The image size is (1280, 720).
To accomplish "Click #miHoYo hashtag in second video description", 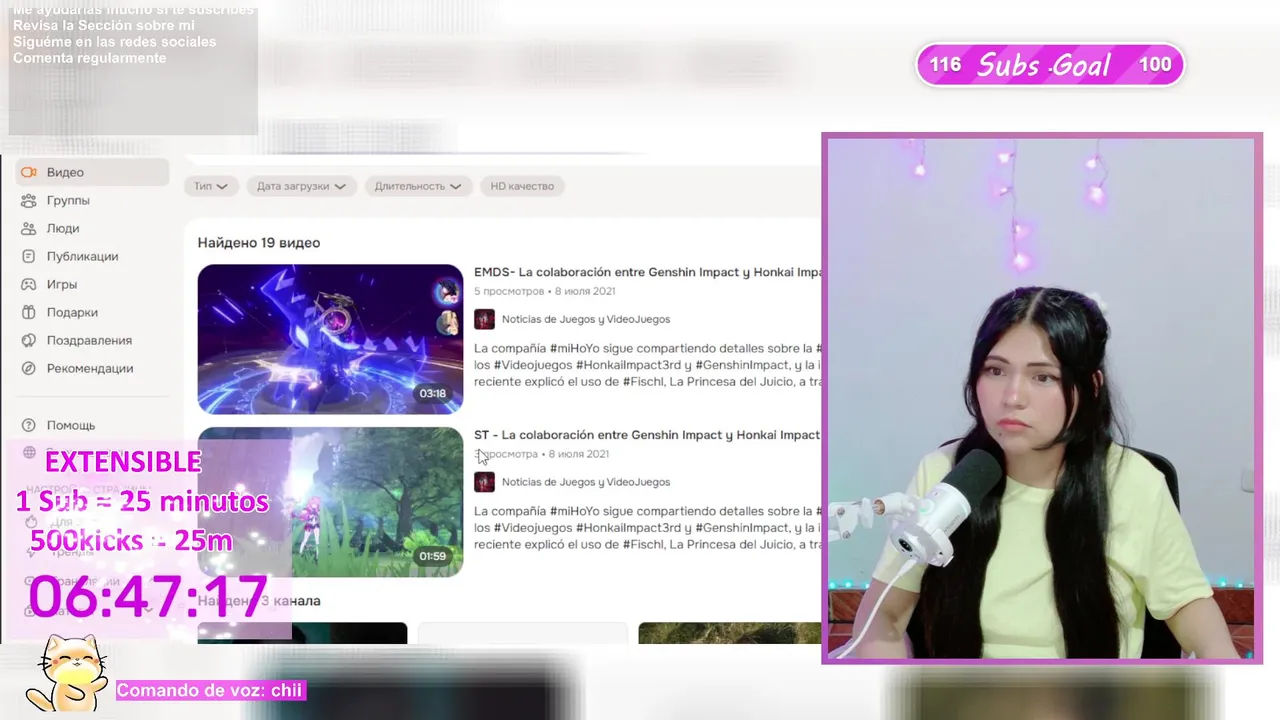I will [574, 511].
